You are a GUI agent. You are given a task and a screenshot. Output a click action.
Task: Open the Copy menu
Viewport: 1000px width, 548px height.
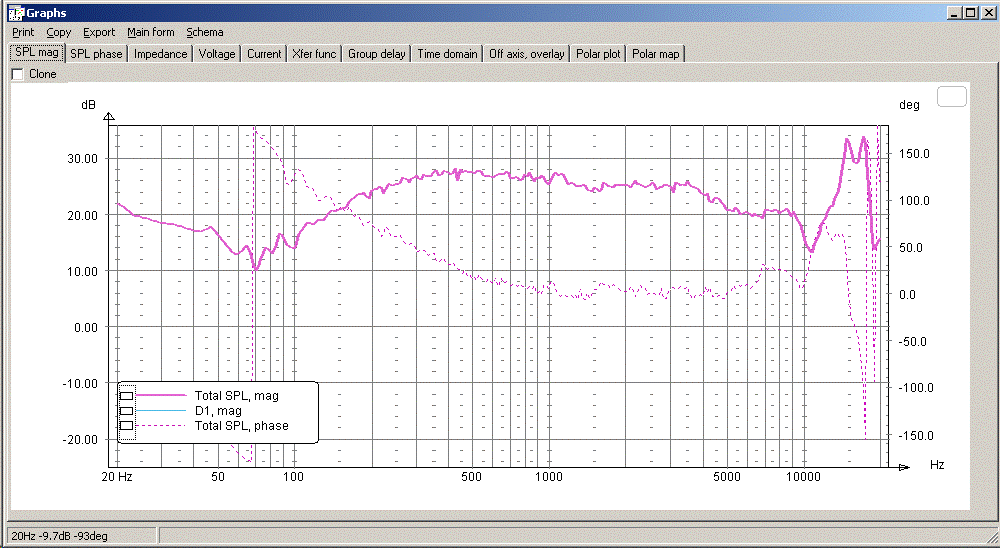point(58,32)
